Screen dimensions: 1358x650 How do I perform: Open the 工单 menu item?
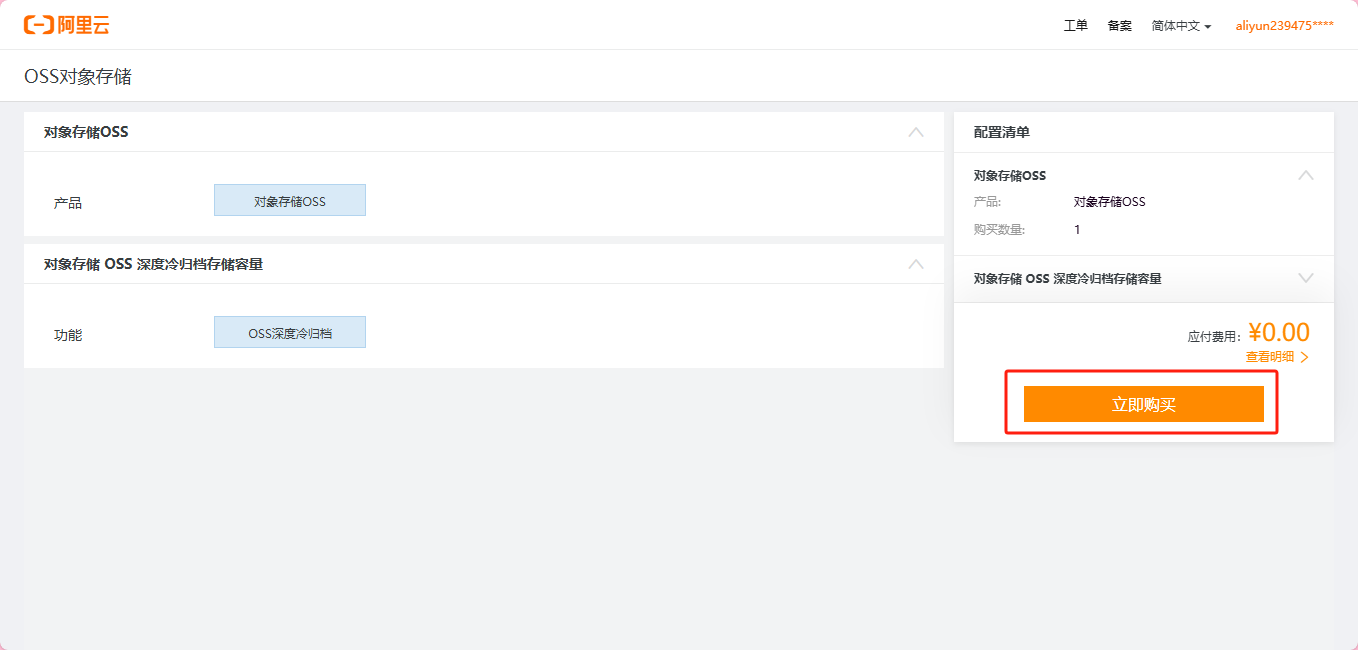(1075, 26)
